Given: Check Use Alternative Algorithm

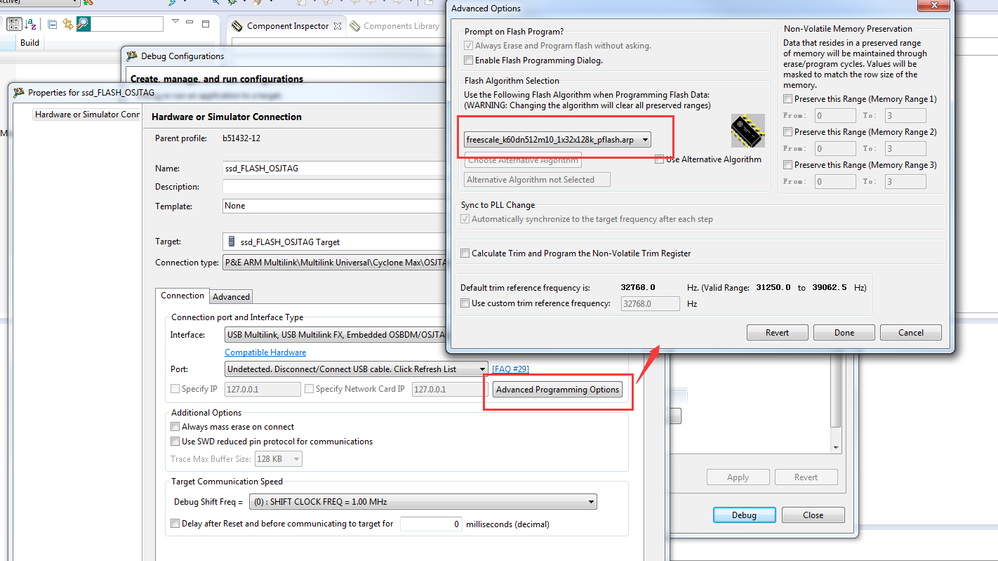Looking at the screenshot, I should coord(659,159).
